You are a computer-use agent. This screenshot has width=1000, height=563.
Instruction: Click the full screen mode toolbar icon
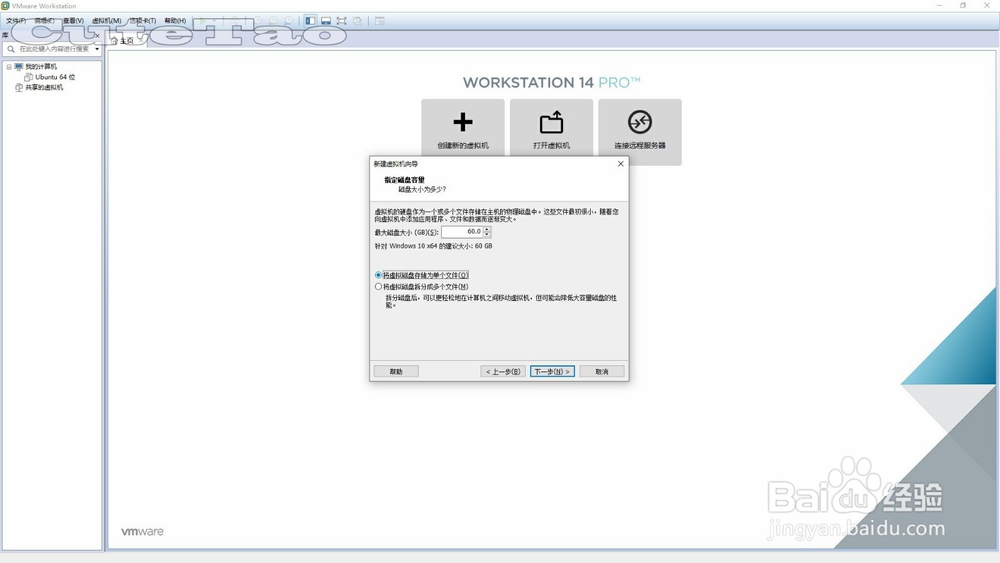pyautogui.click(x=341, y=21)
